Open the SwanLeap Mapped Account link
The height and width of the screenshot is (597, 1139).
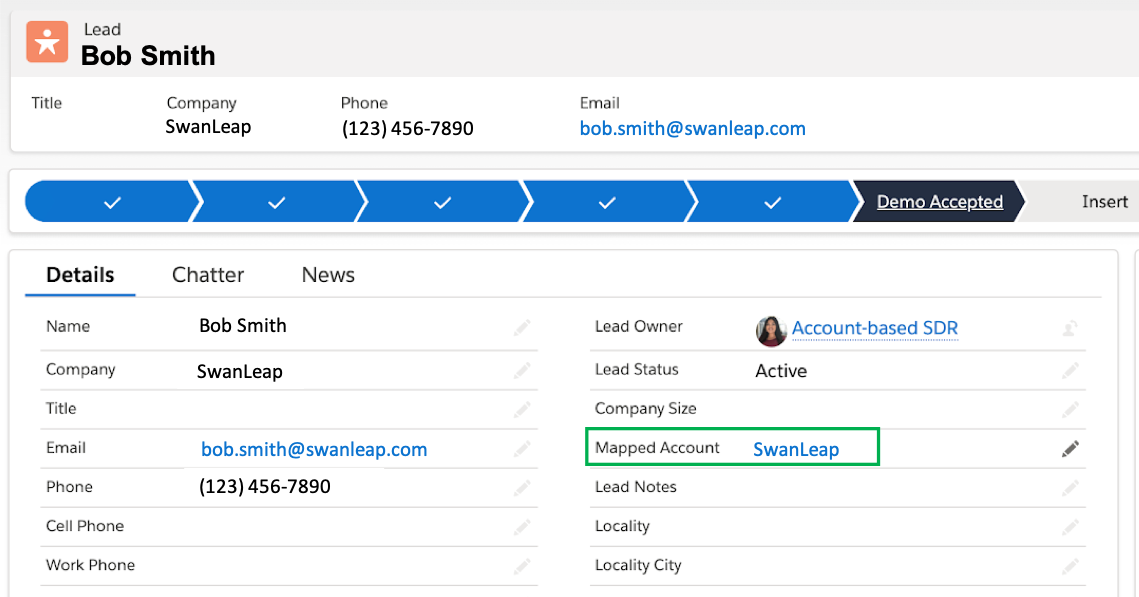[x=796, y=450]
